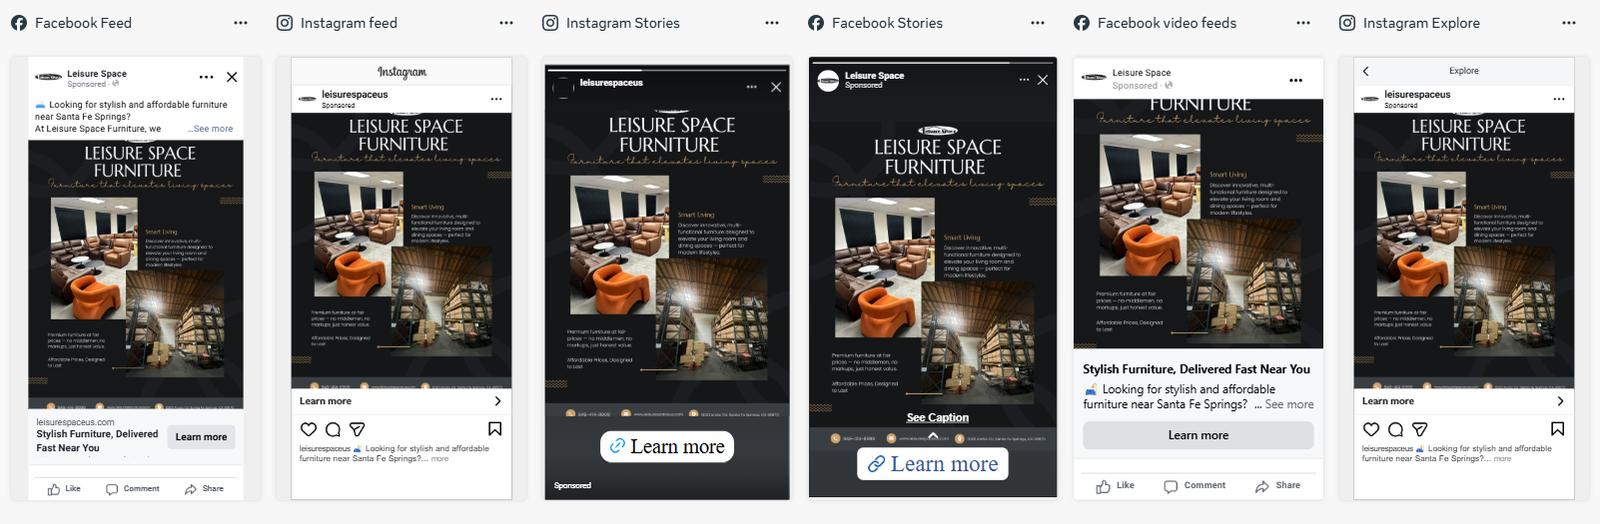This screenshot has height=524, width=1600.
Task: Click the 'See Caption' link in Facebook Stories
Action: pos(938,418)
